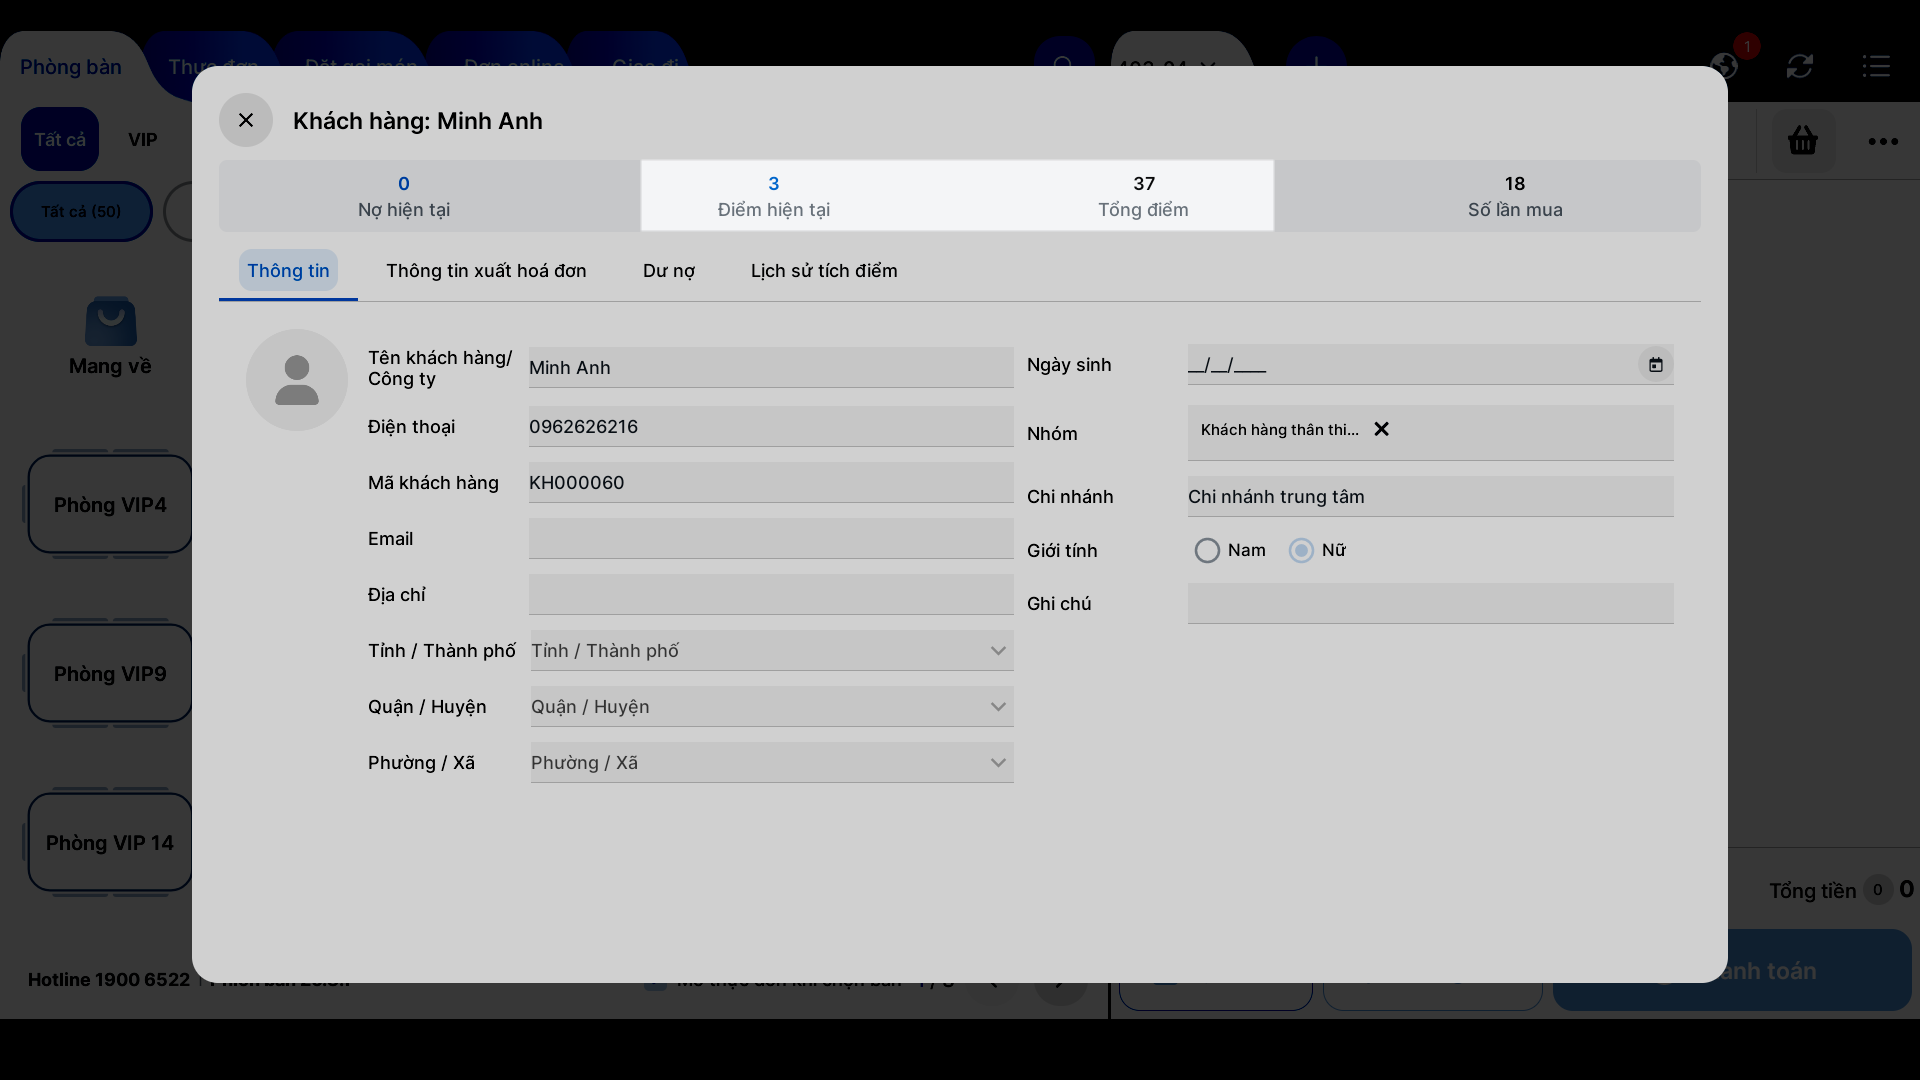Click the Tổng điểm value 37
1920x1080 pixels.
point(1144,184)
